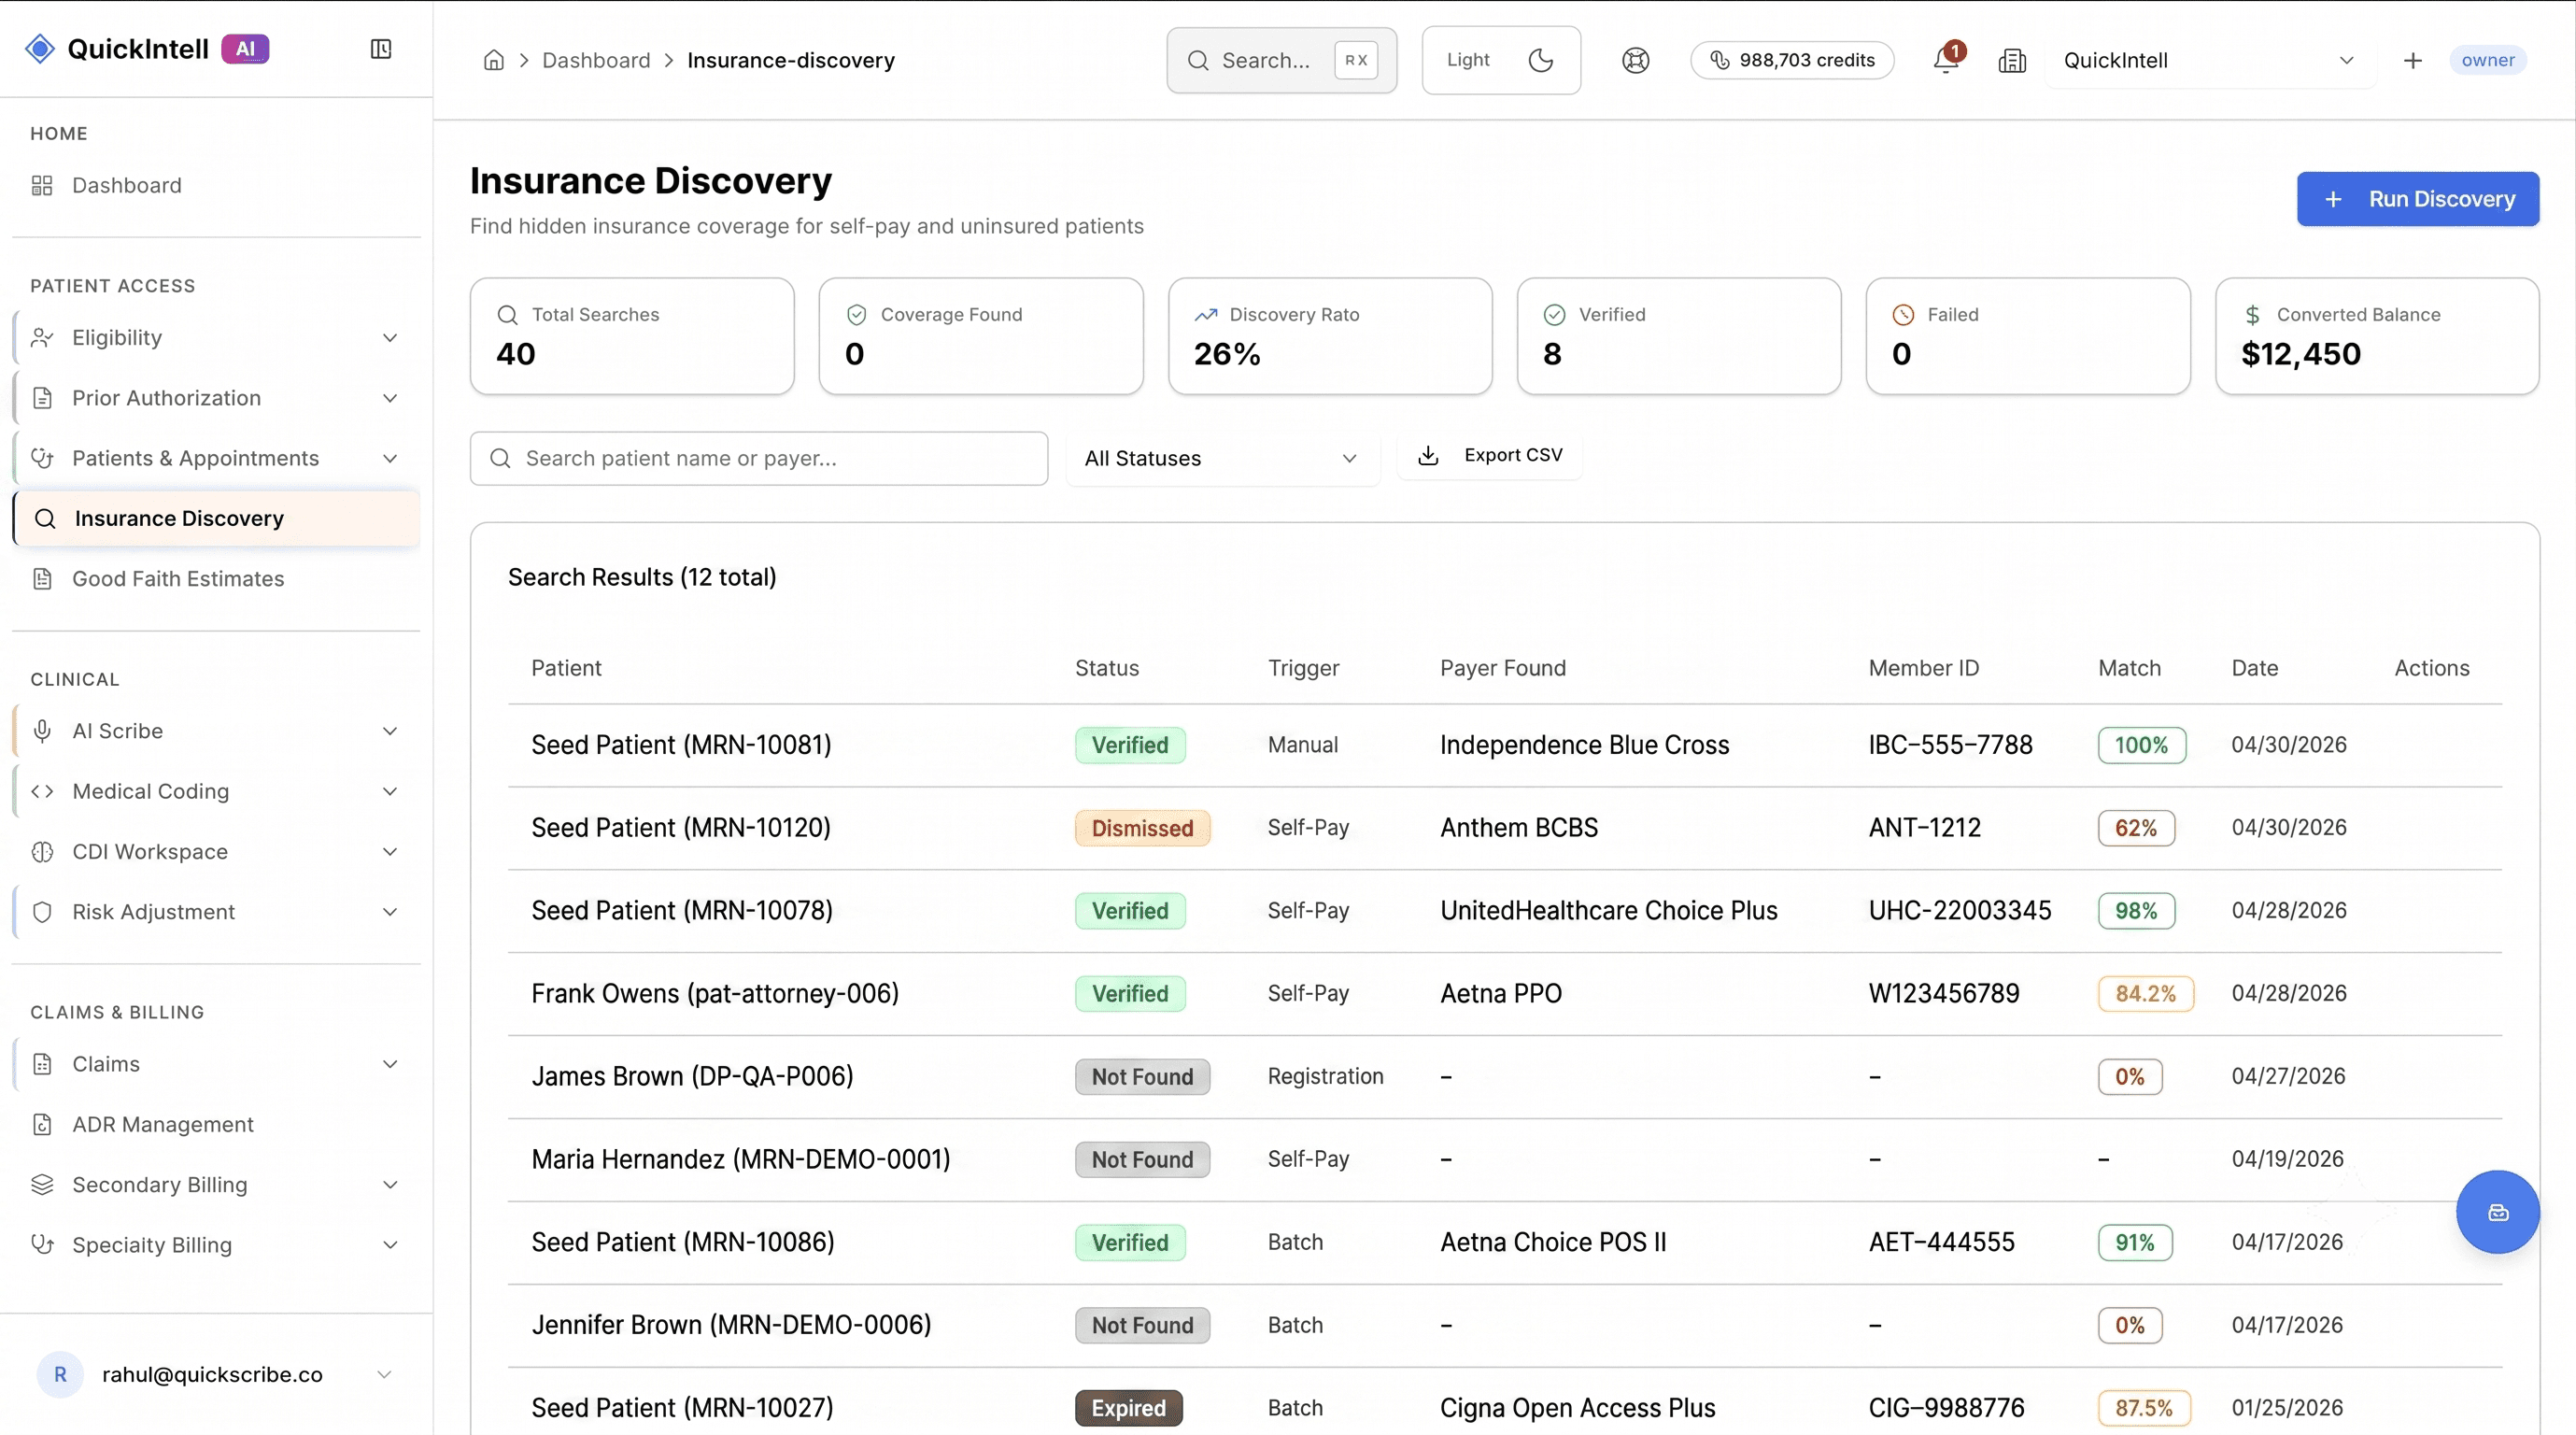
Task: Click the owner role badge
Action: [2488, 60]
